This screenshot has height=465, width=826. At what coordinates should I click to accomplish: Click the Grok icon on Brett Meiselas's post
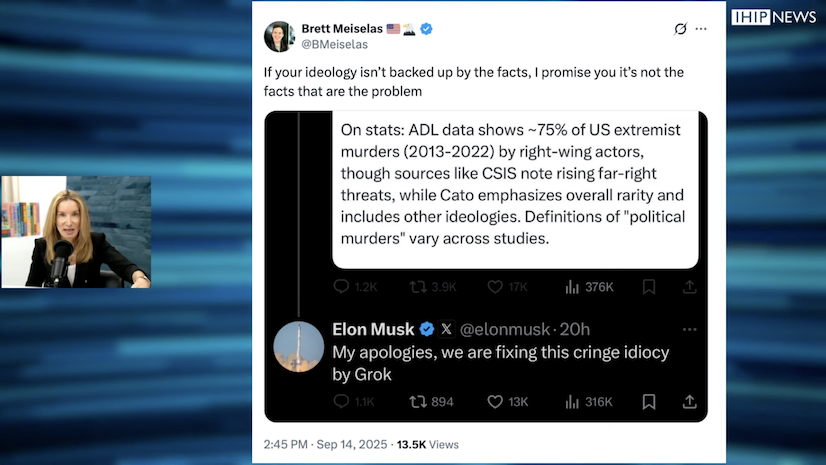[681, 29]
